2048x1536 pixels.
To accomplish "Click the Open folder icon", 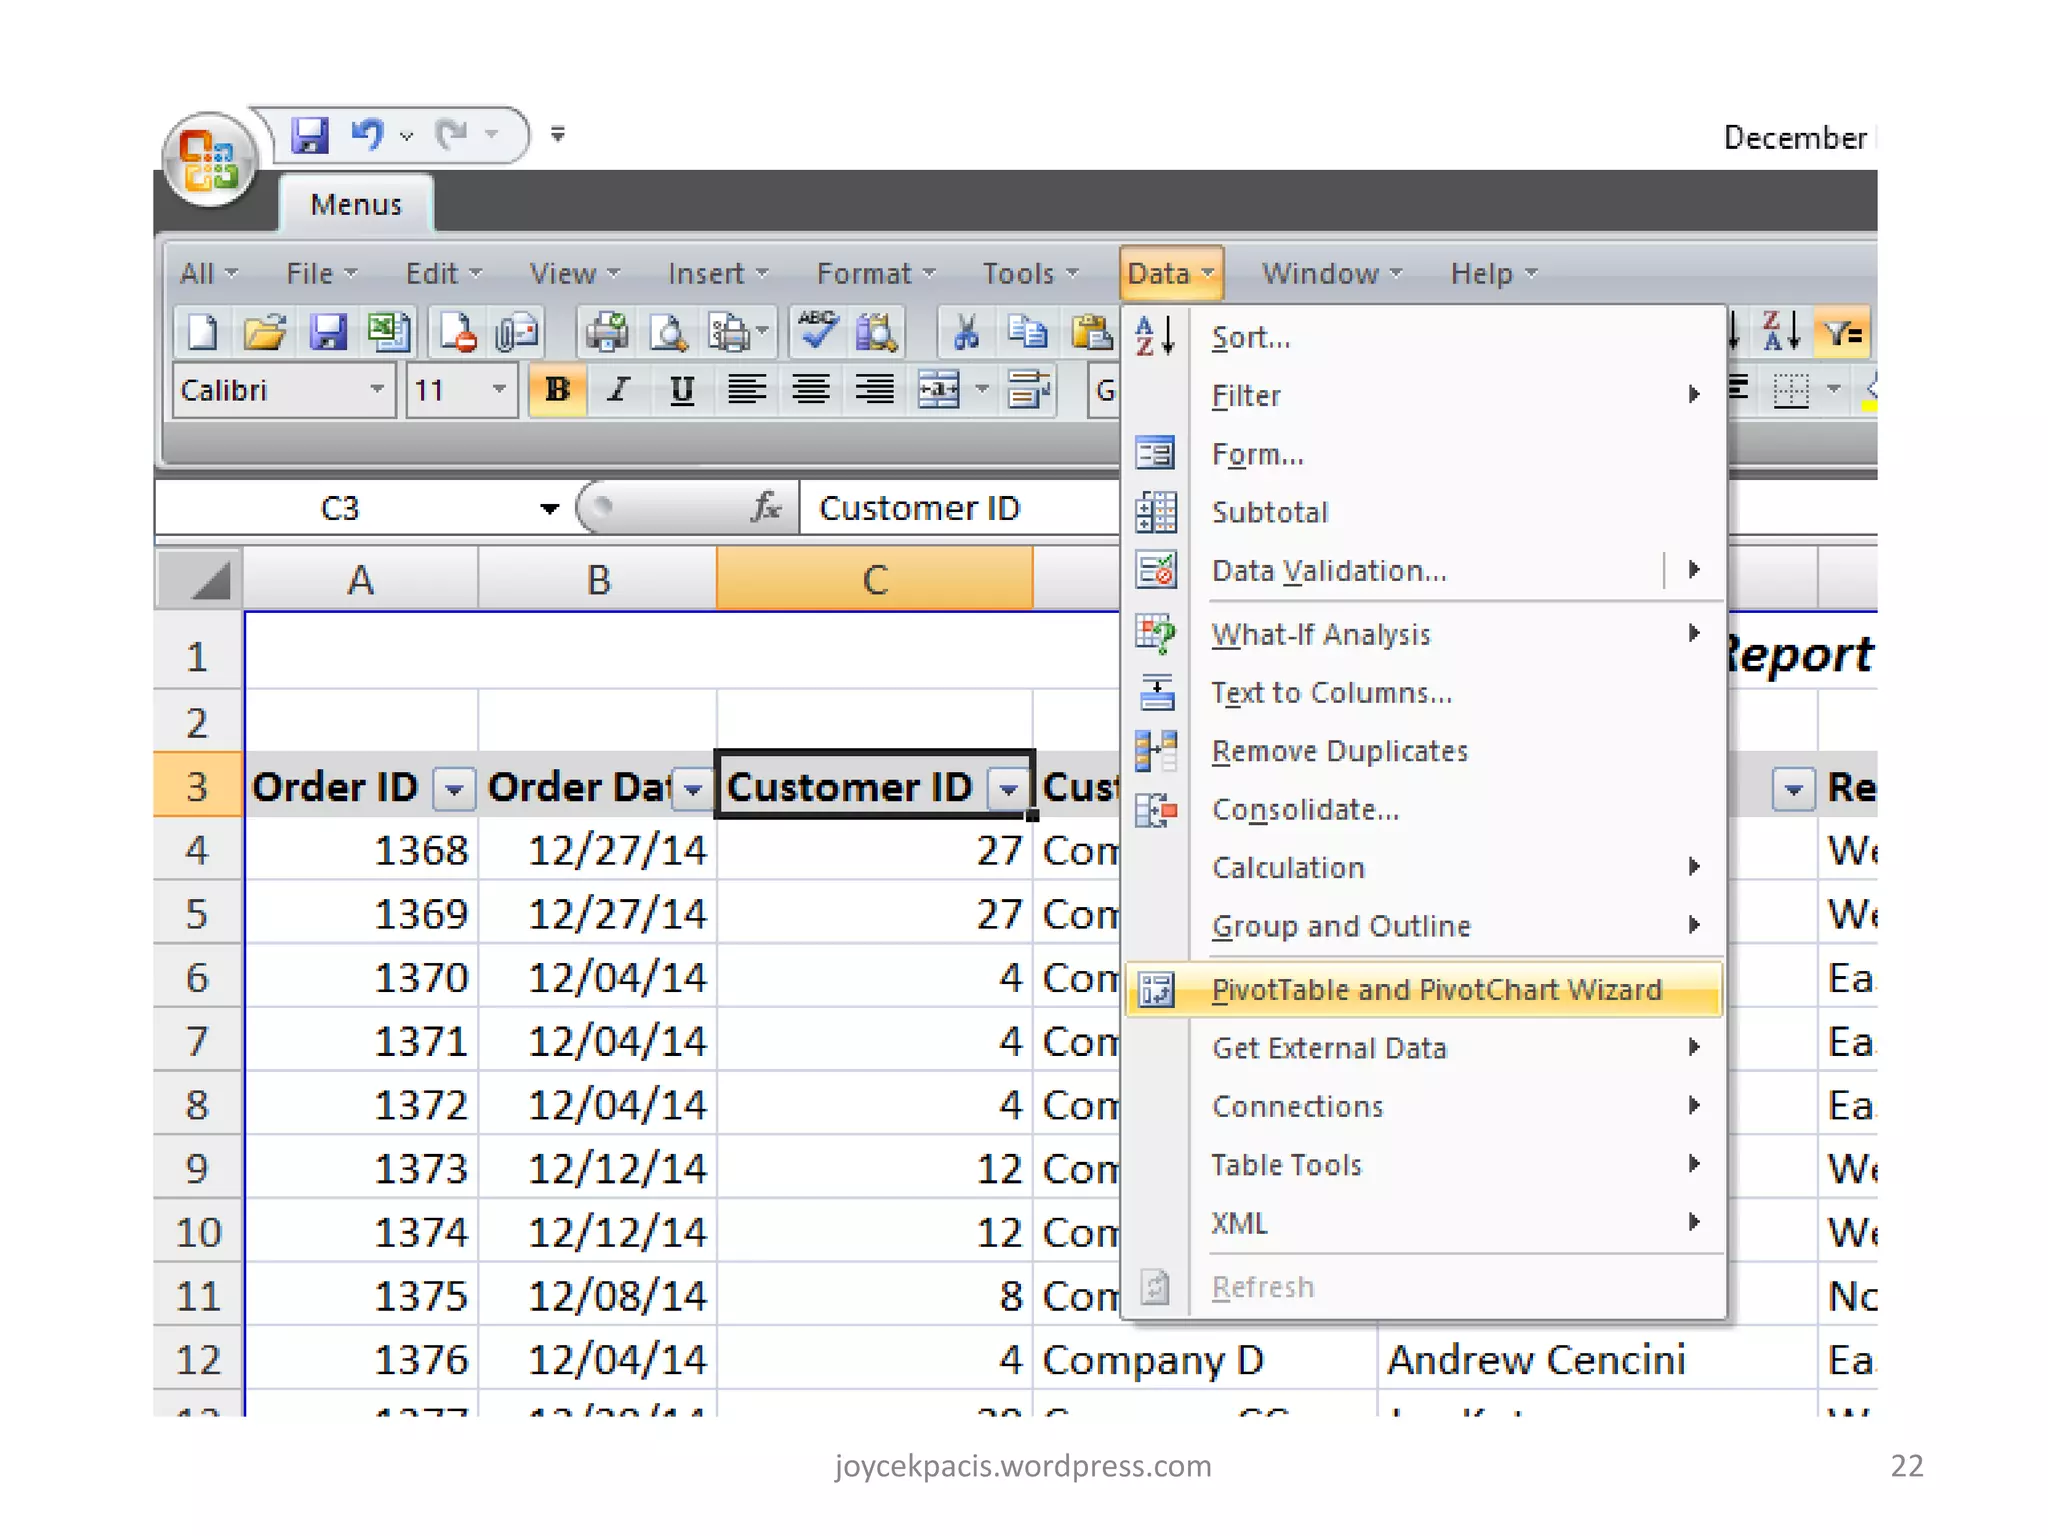I will pos(265,332).
